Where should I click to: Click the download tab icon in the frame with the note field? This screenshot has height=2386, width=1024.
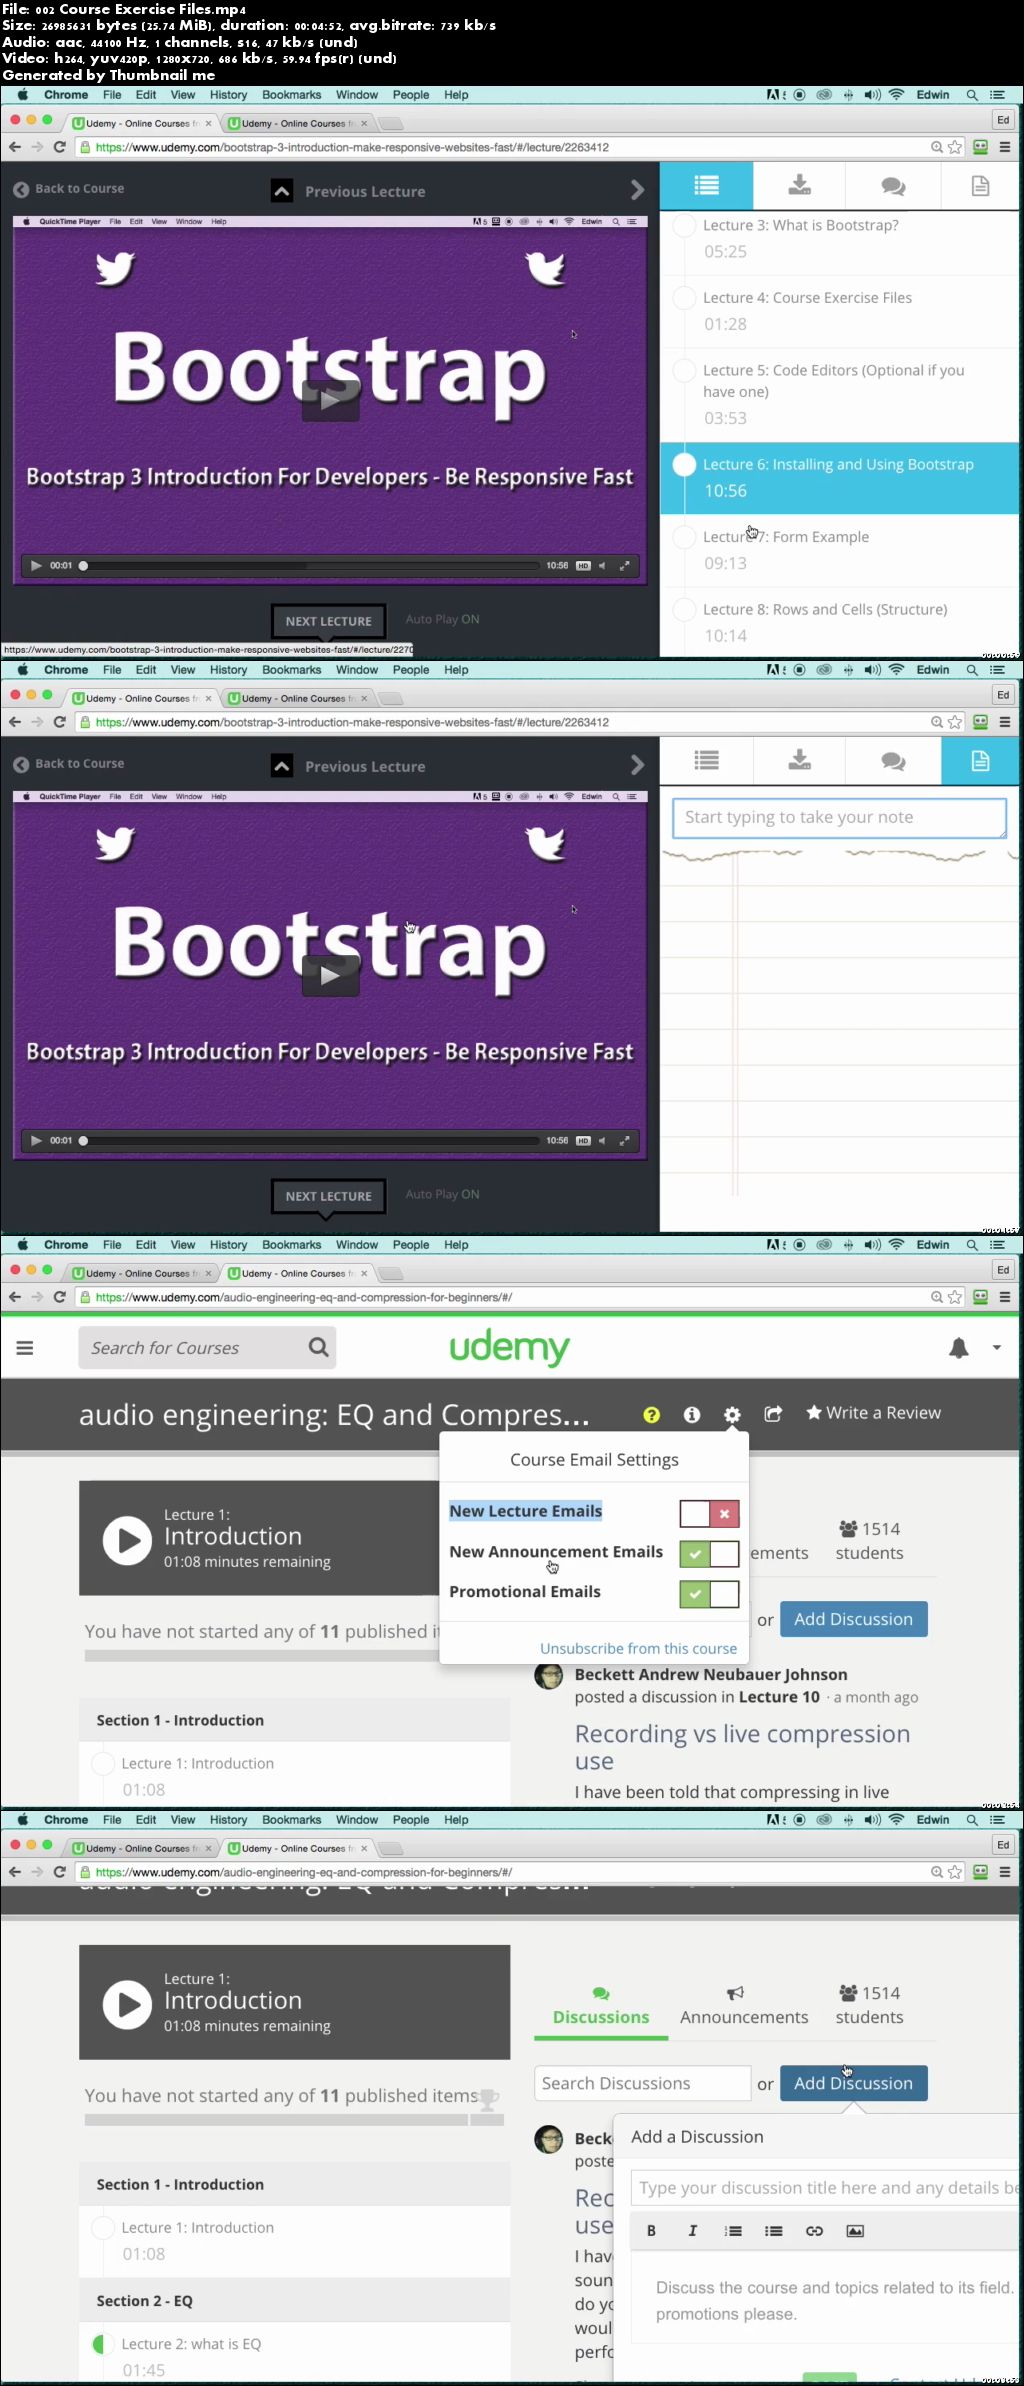(799, 761)
